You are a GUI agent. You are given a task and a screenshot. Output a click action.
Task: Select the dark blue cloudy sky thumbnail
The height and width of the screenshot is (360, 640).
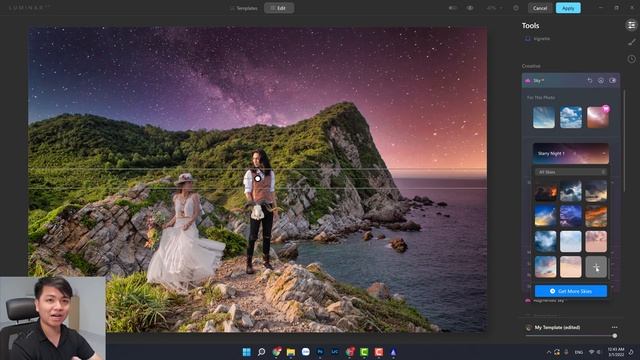tap(545, 242)
